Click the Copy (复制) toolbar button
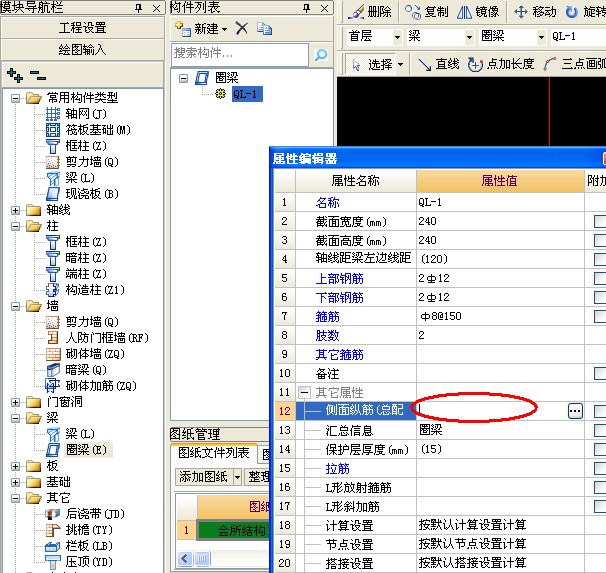The image size is (606, 573). click(x=426, y=12)
